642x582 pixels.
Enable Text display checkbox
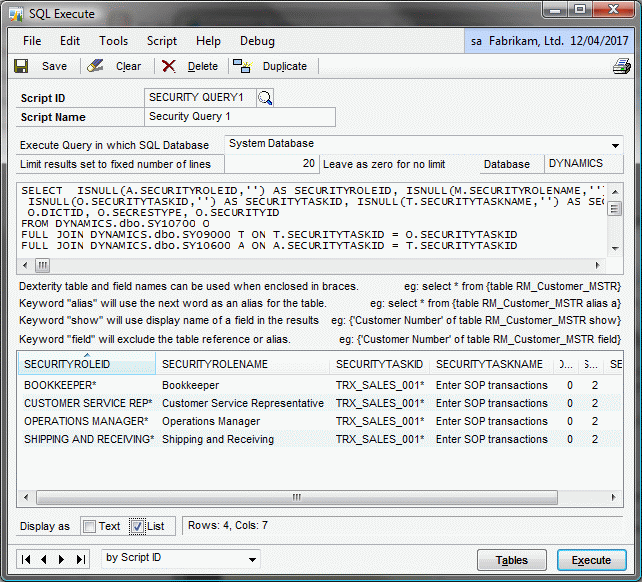tap(89, 526)
